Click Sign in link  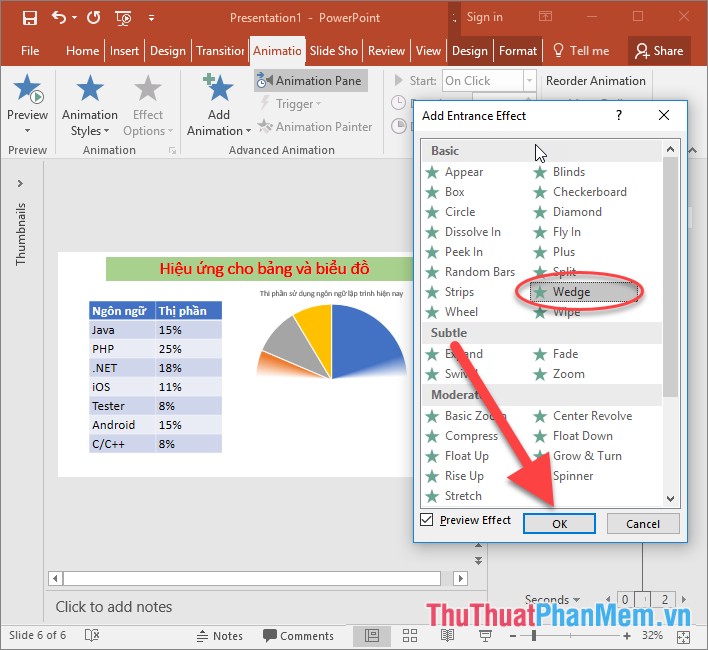484,17
